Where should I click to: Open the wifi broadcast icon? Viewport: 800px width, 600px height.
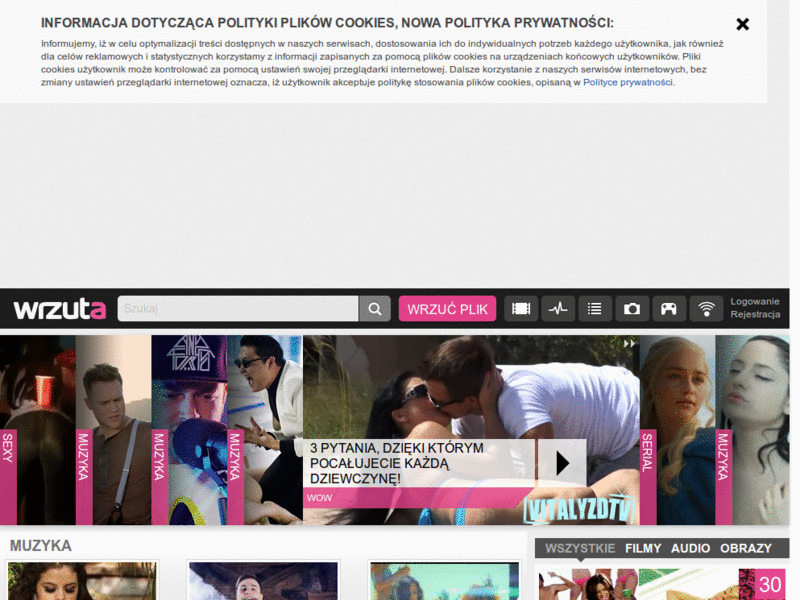coord(706,309)
